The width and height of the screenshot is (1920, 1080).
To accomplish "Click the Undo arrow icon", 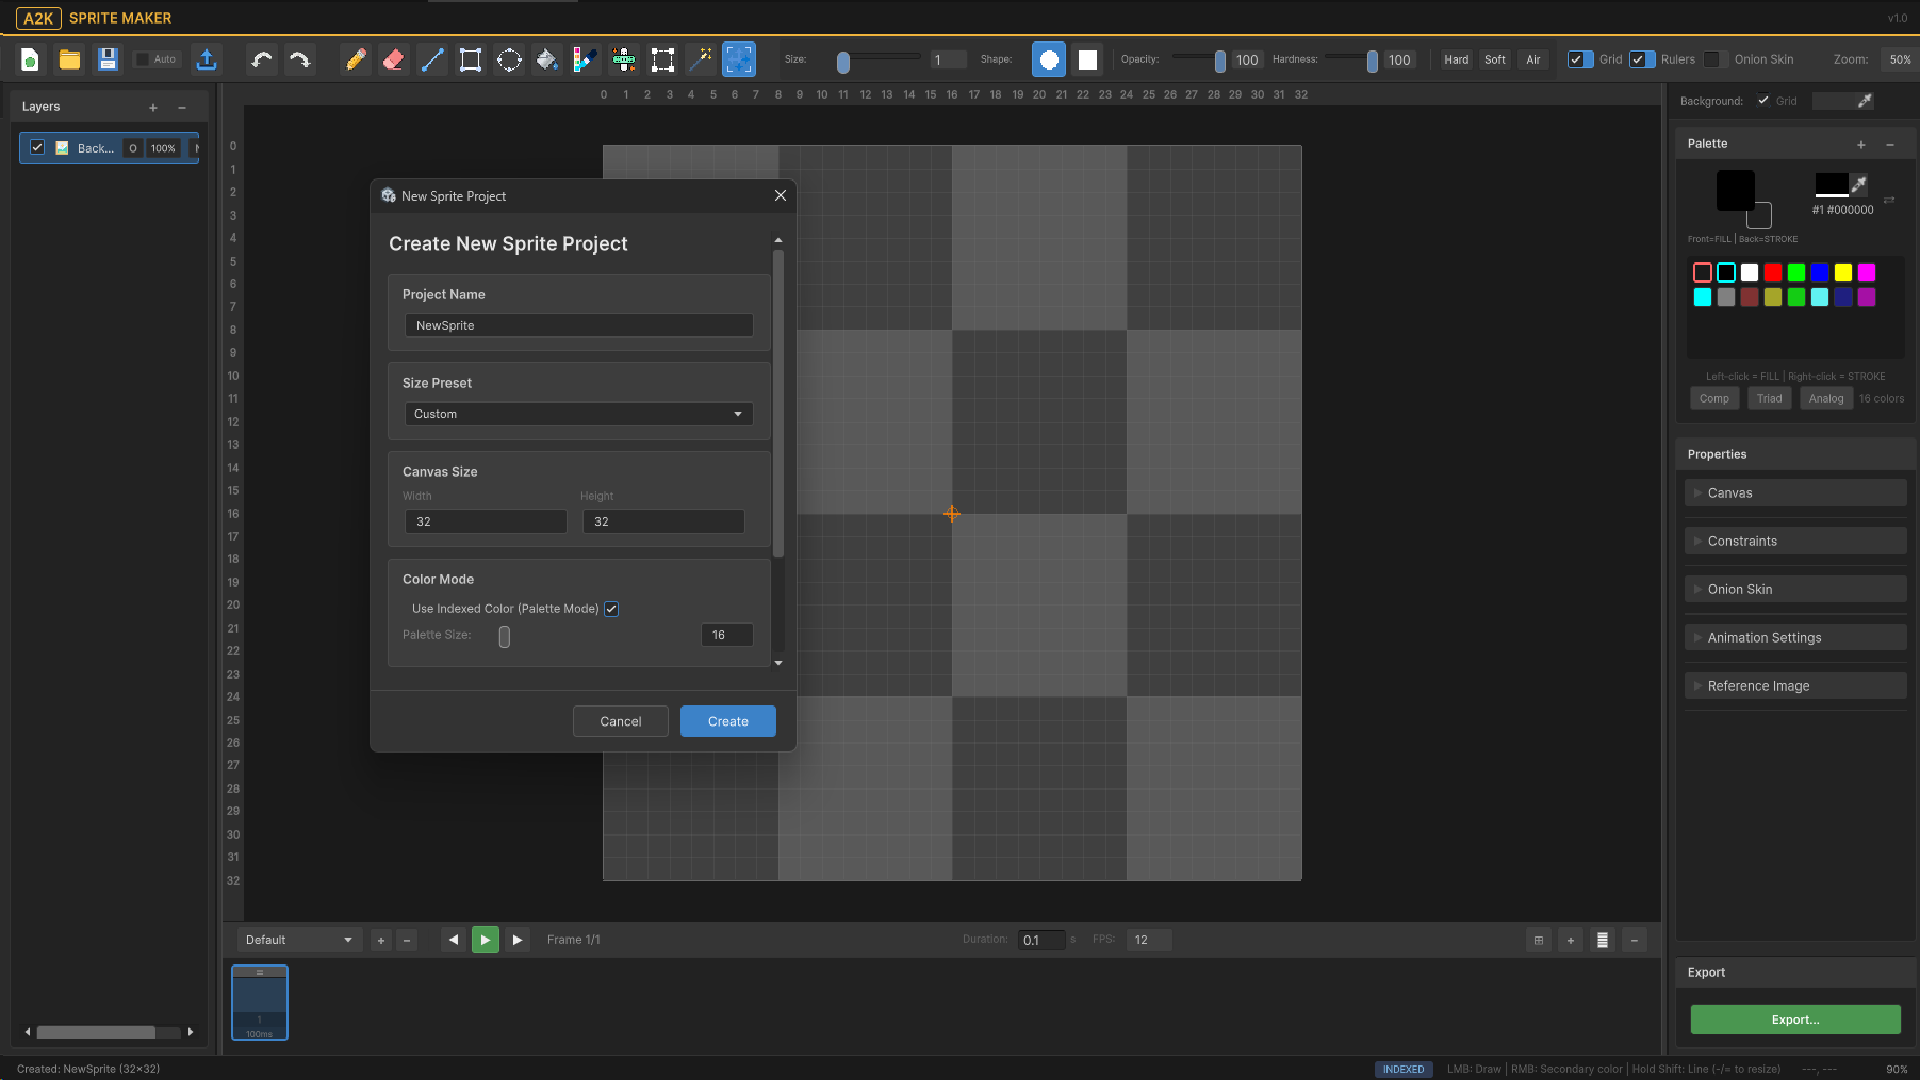I will 261,60.
